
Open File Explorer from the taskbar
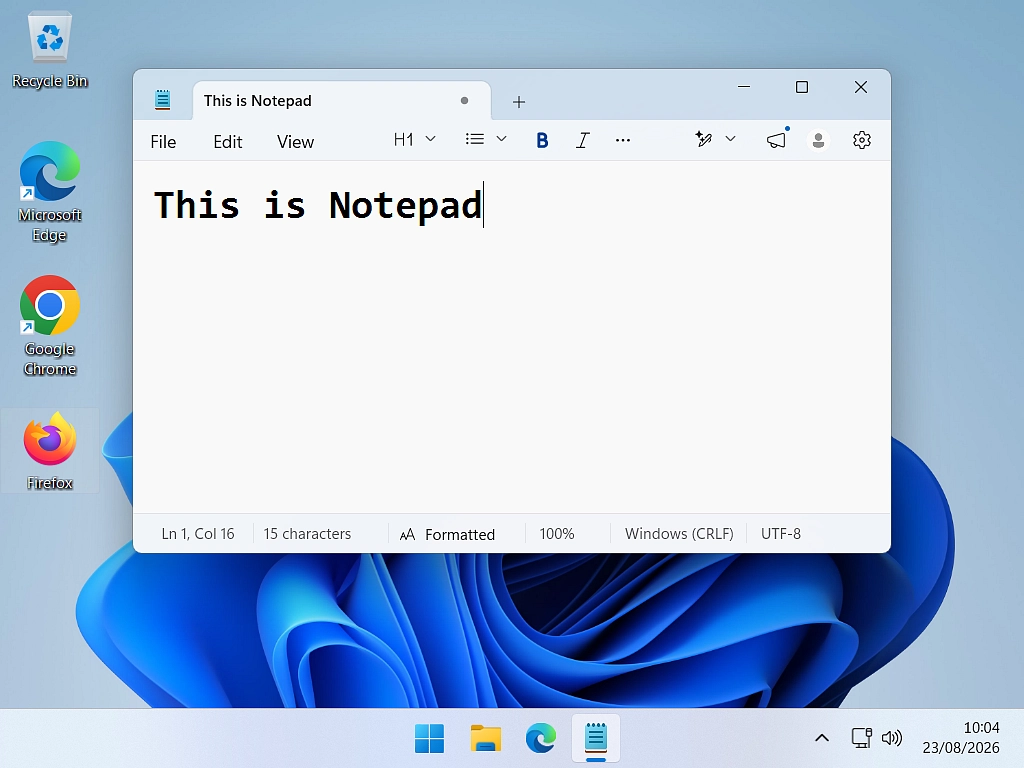pyautogui.click(x=485, y=739)
